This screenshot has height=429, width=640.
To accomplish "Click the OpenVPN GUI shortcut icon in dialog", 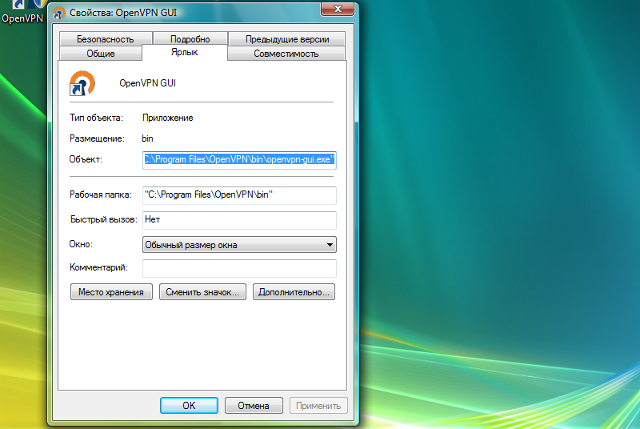I will [x=82, y=83].
